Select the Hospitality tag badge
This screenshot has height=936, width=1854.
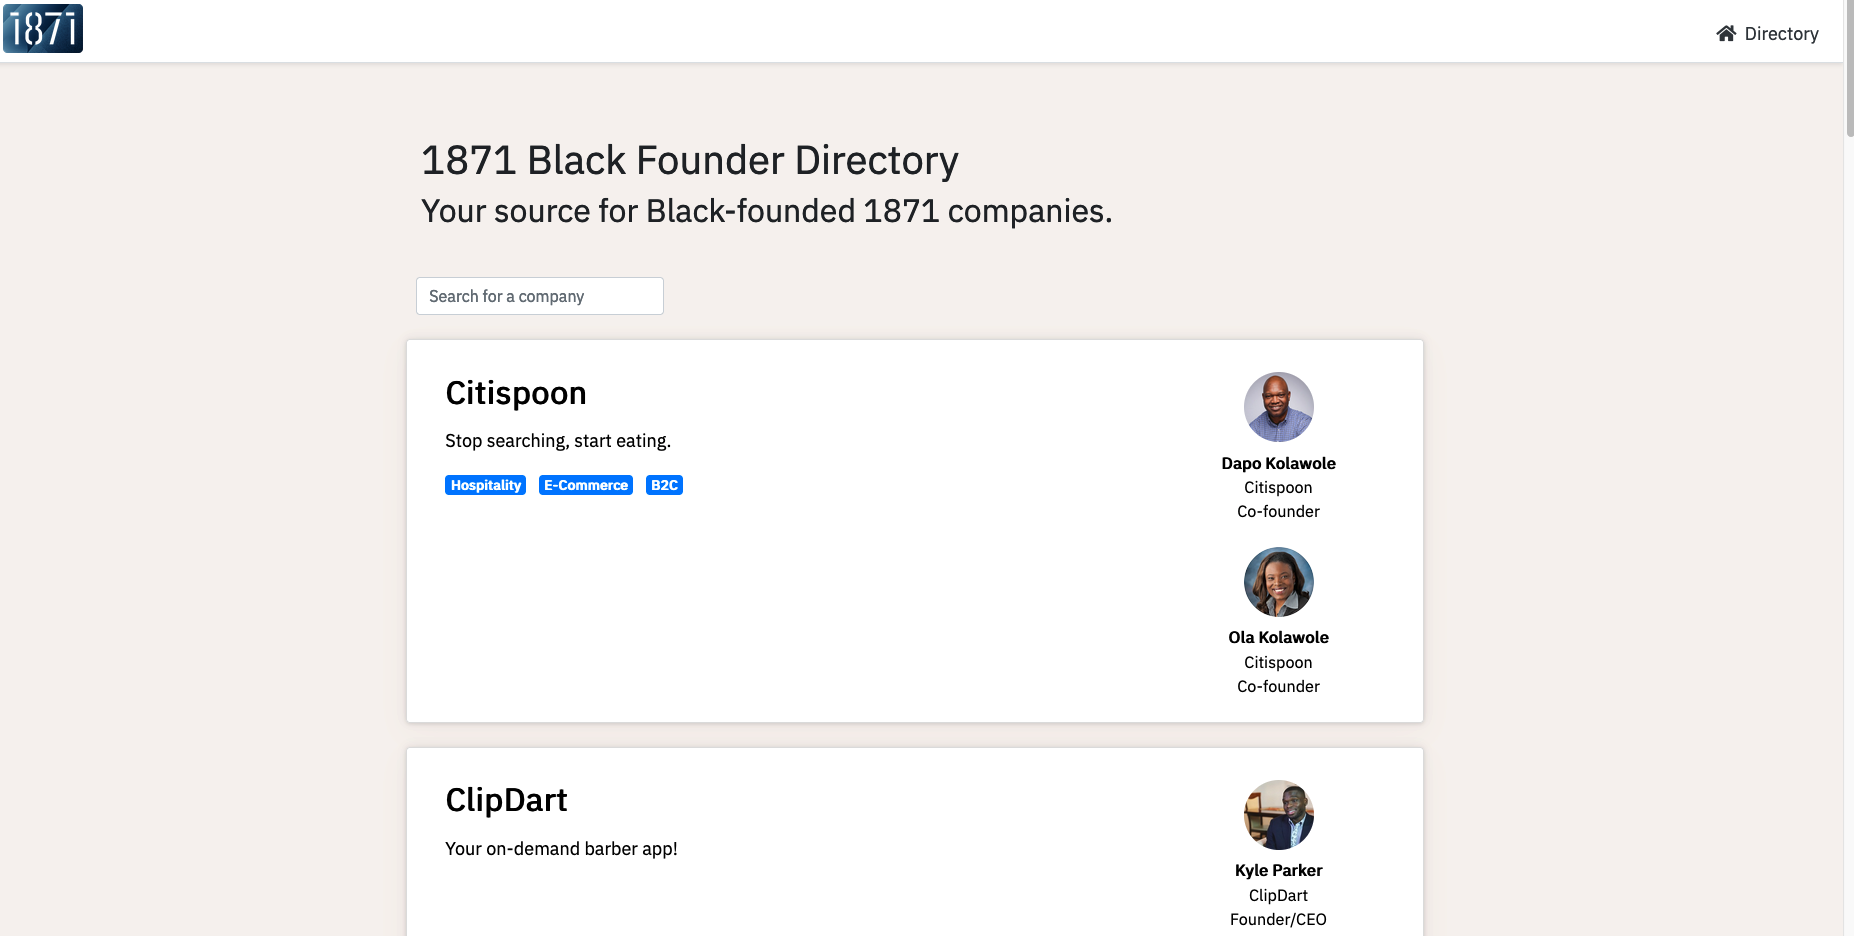tap(485, 485)
